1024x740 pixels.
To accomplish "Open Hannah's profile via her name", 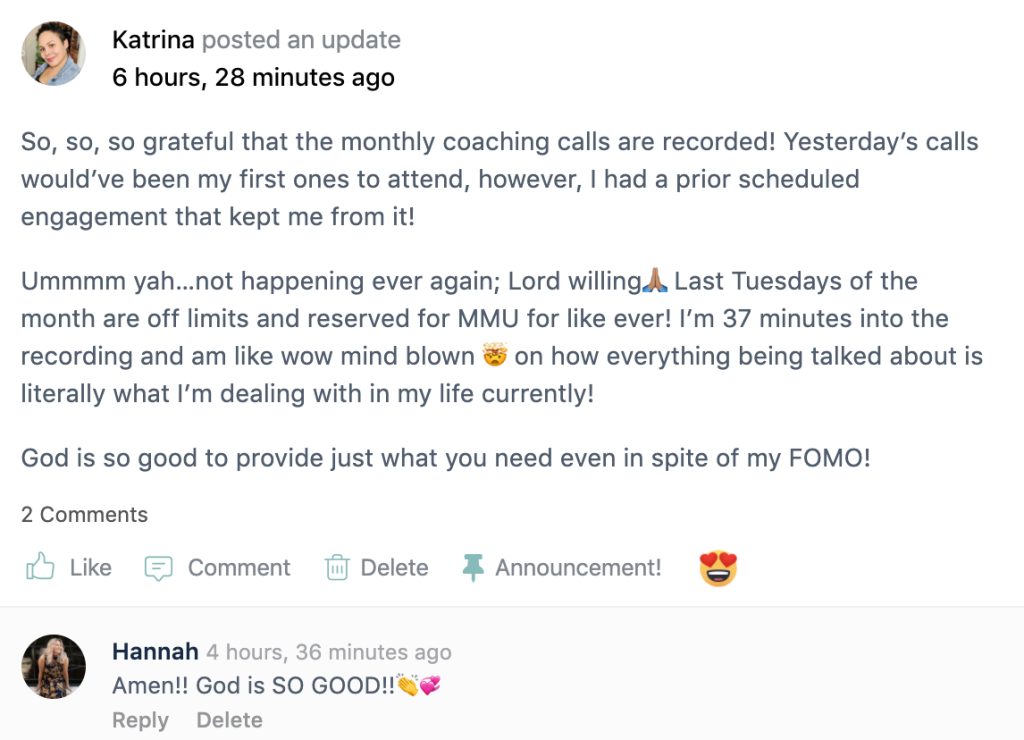I will (155, 652).
